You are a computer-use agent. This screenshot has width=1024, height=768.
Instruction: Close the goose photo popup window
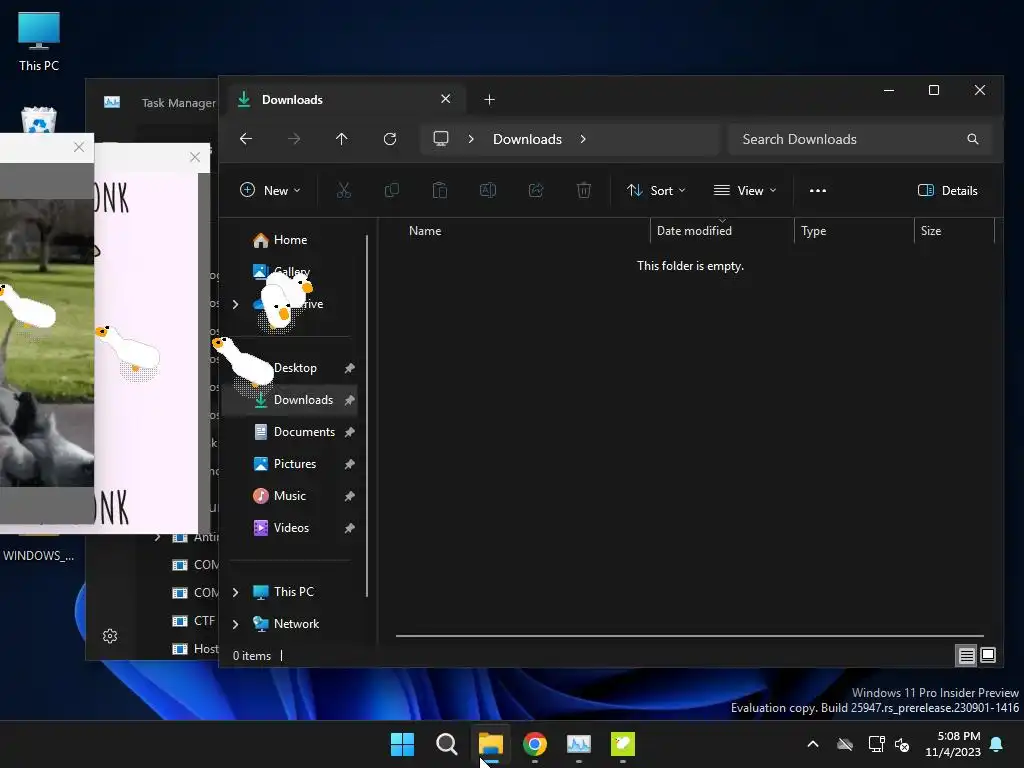[79, 147]
